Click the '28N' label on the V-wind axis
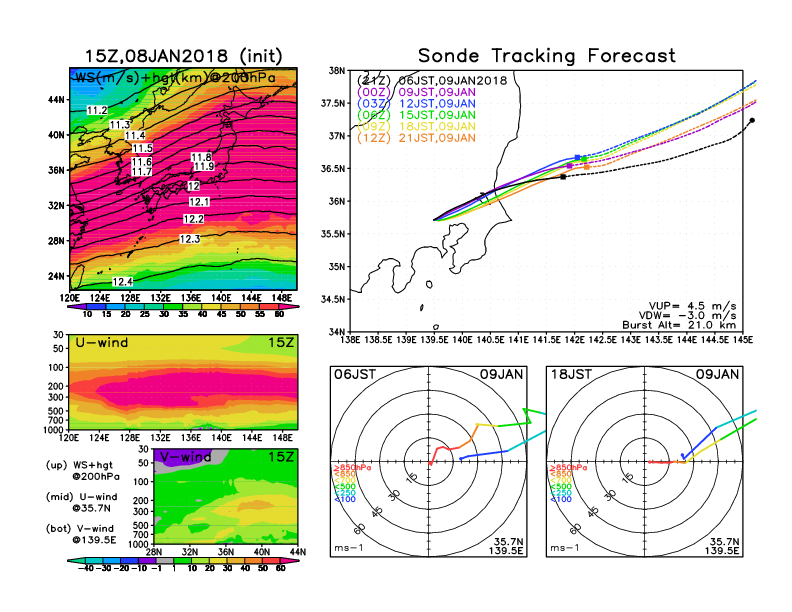The height and width of the screenshot is (612, 792). pos(154,552)
